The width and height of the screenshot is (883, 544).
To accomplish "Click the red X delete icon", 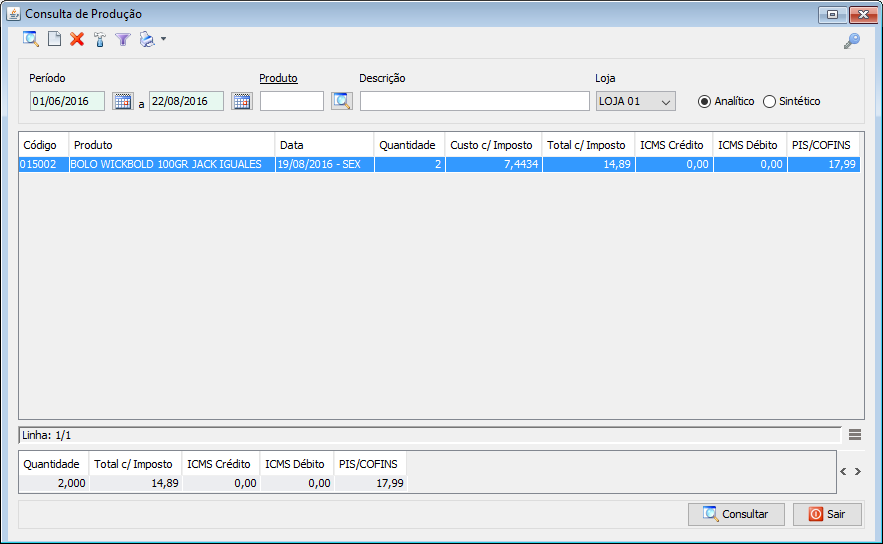I will (x=77, y=40).
